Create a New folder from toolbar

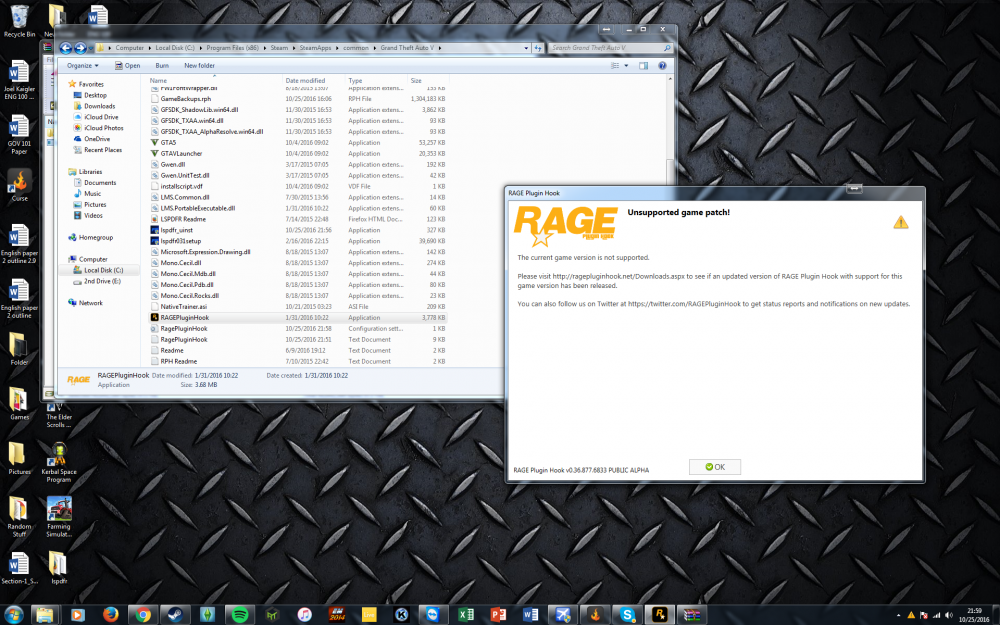click(199, 66)
